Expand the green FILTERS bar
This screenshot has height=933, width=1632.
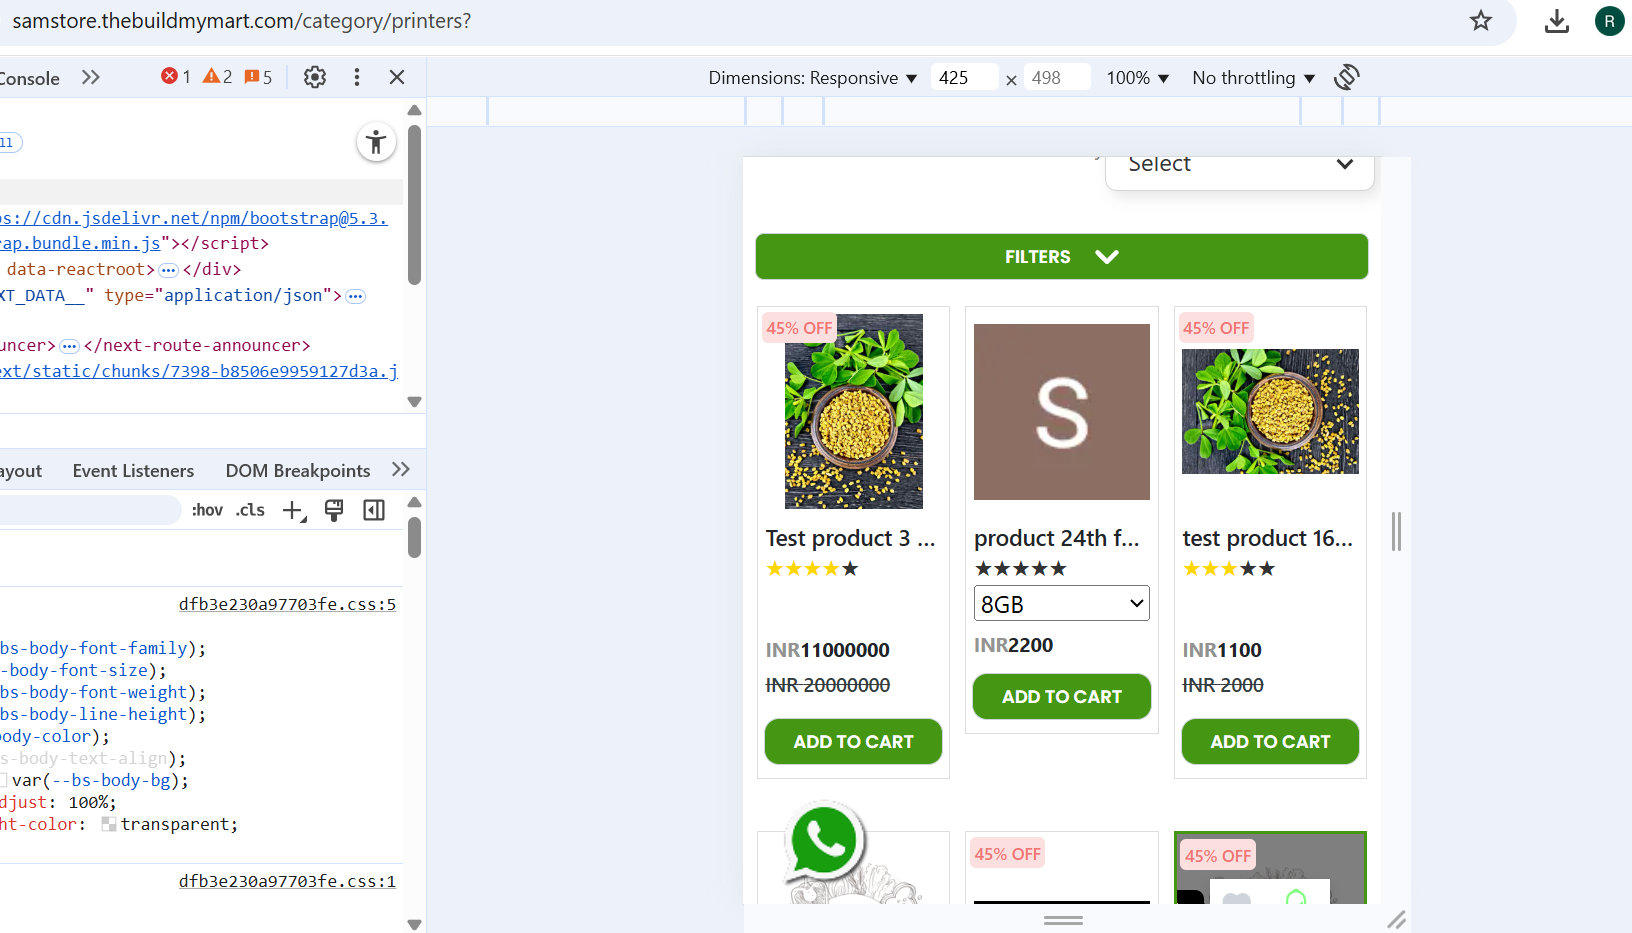1062,257
